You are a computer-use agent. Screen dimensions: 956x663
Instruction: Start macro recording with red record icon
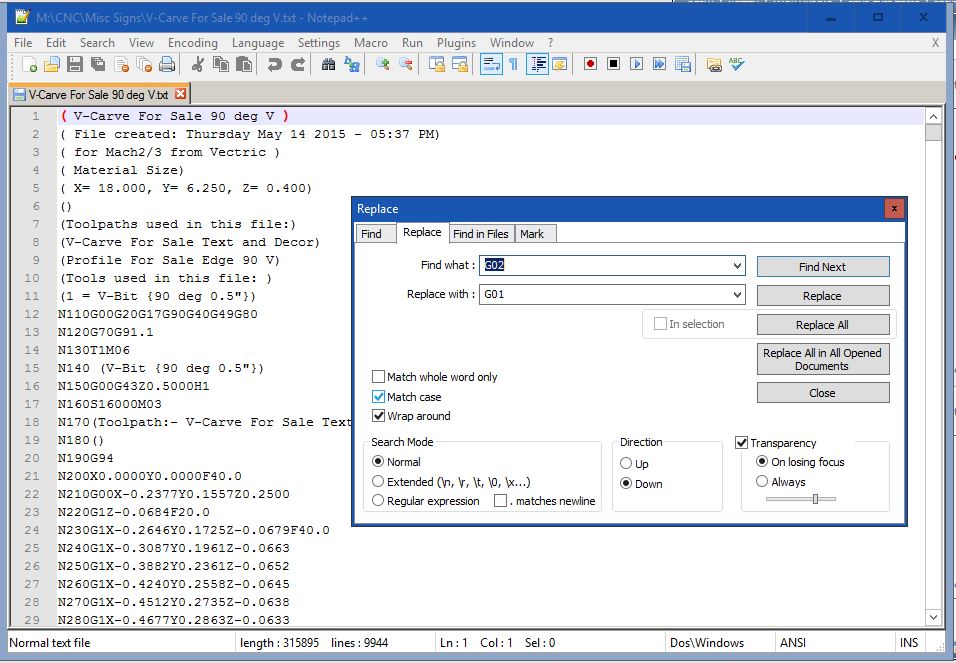pos(590,64)
